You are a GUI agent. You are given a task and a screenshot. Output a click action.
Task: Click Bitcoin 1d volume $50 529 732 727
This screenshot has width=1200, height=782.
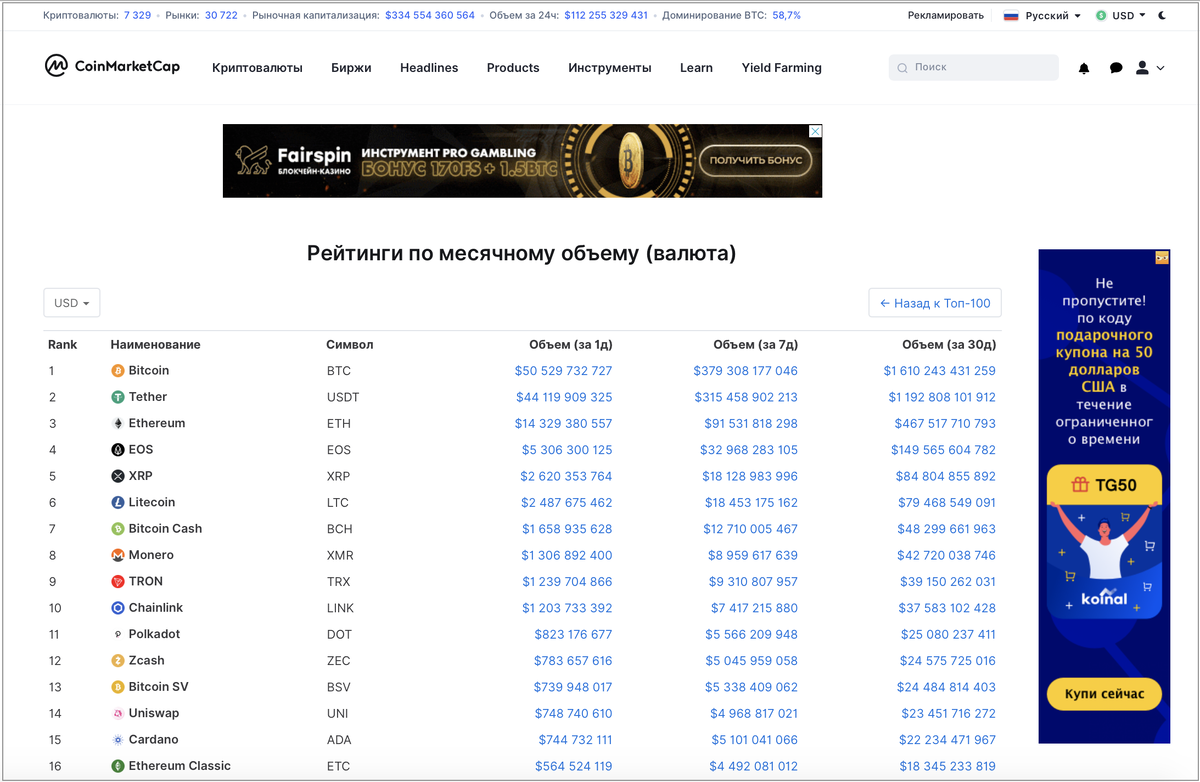564,371
